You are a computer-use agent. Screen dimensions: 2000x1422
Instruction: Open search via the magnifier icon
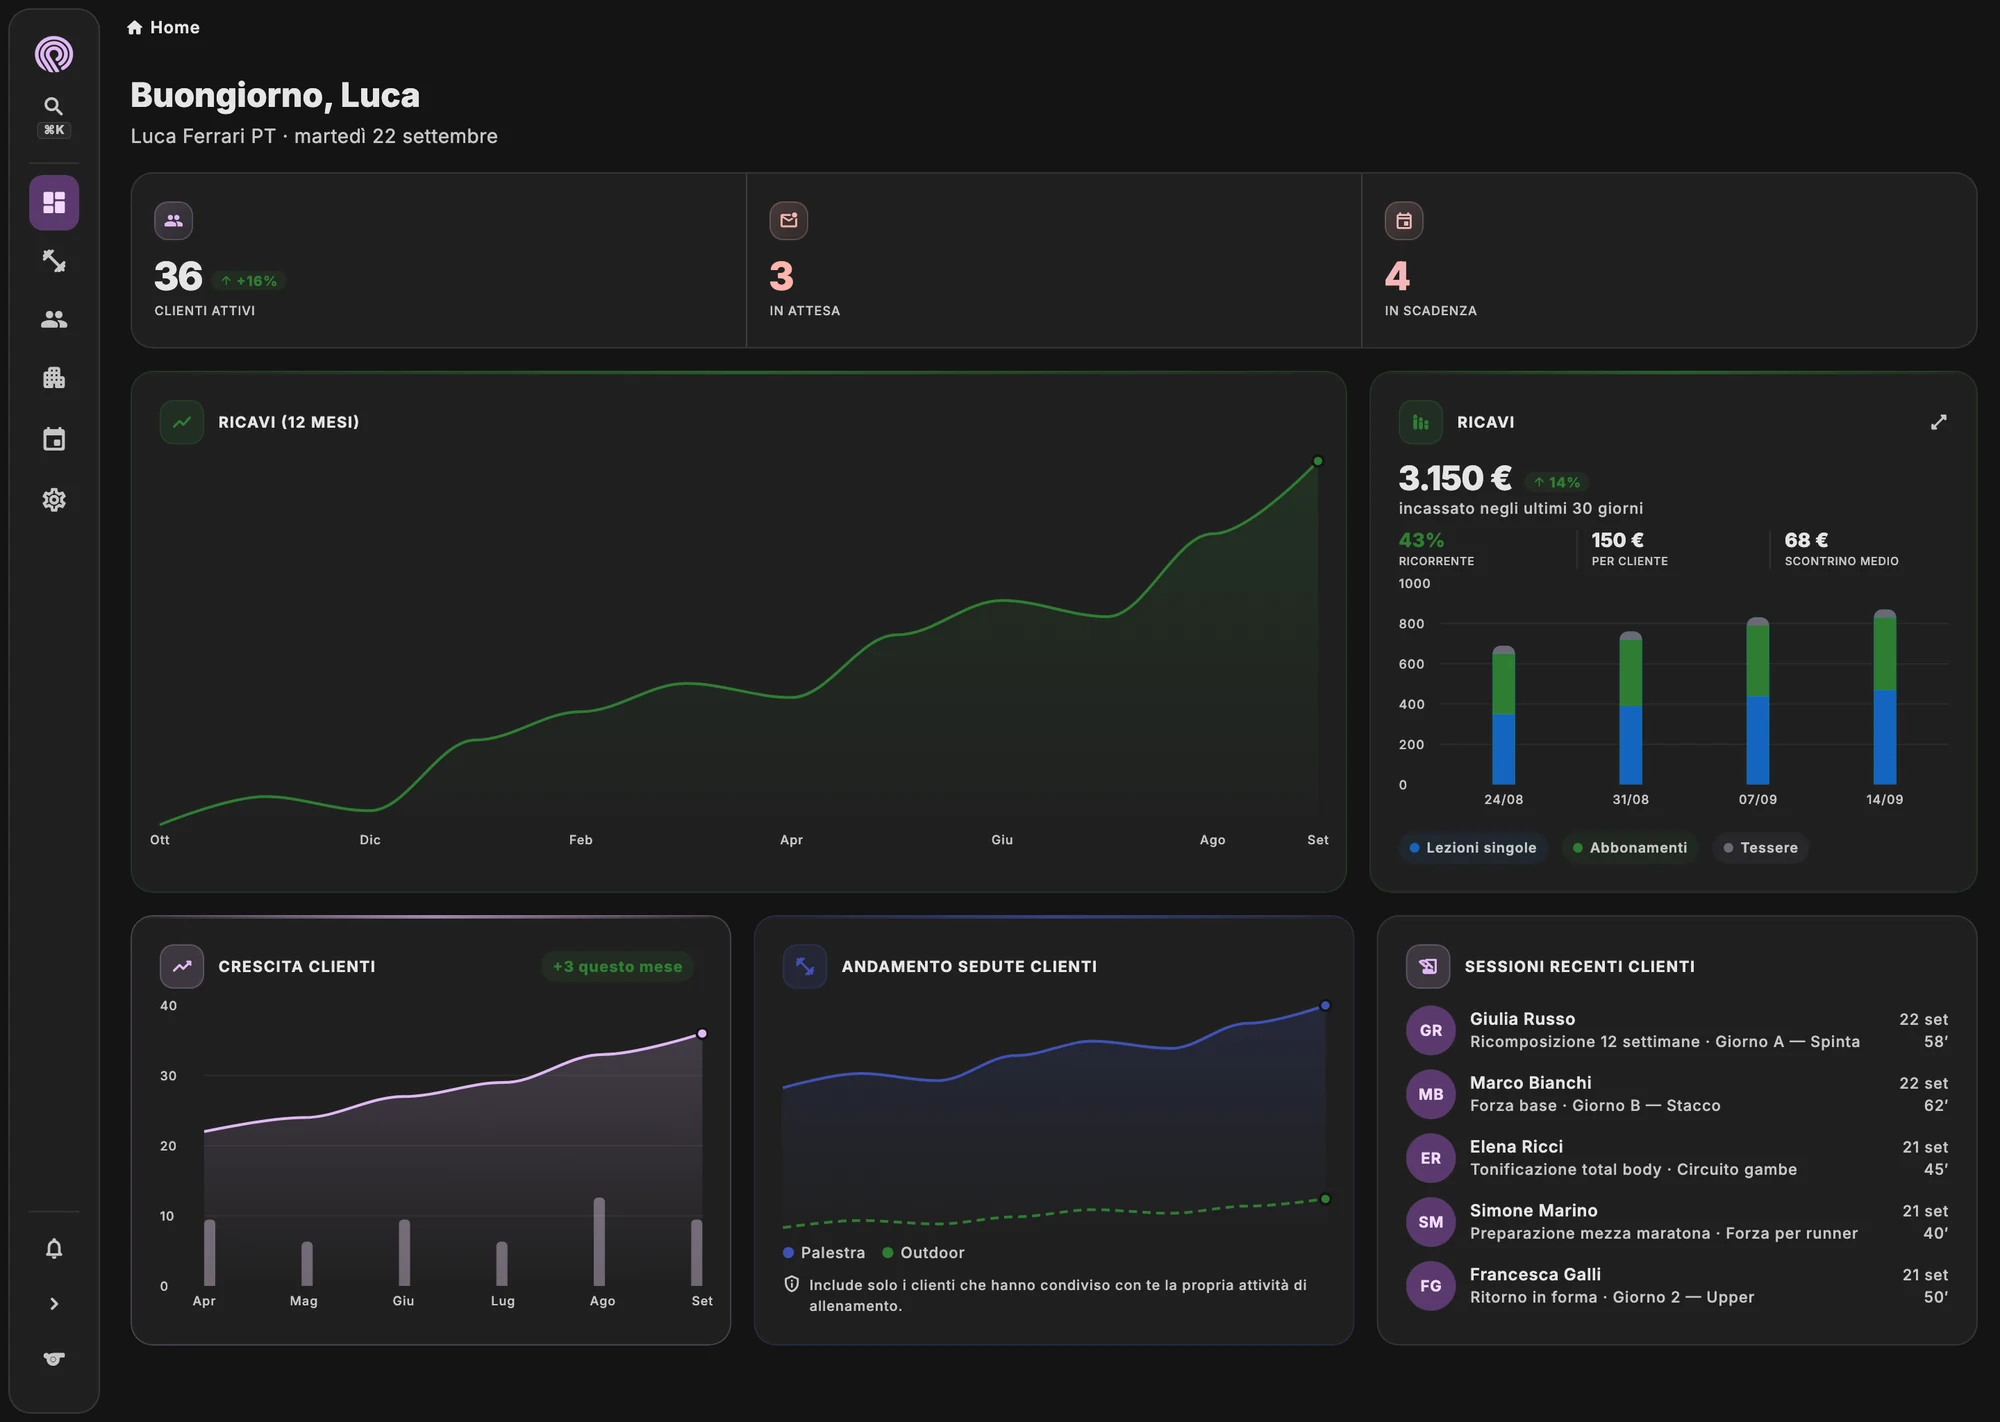pyautogui.click(x=54, y=106)
